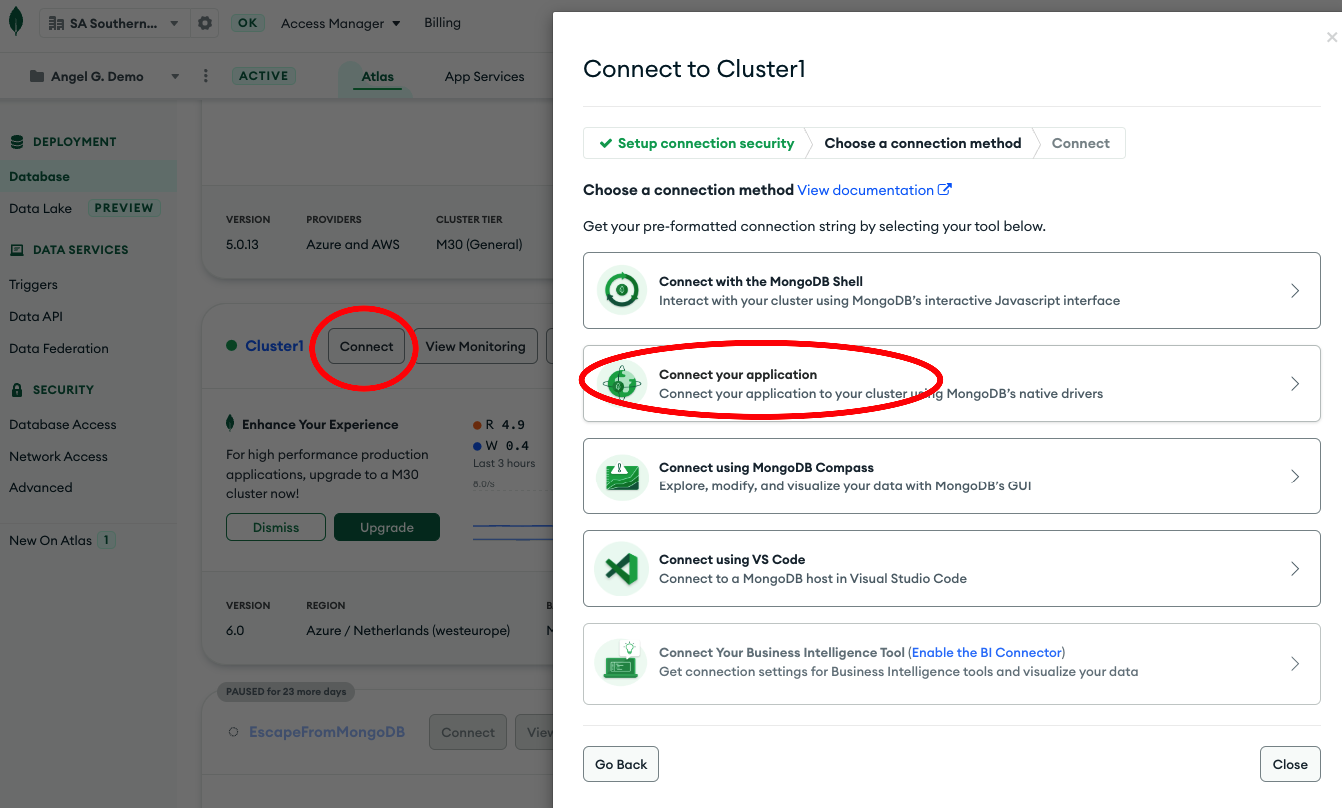Click the New On Atlas count badge

[x=107, y=540]
